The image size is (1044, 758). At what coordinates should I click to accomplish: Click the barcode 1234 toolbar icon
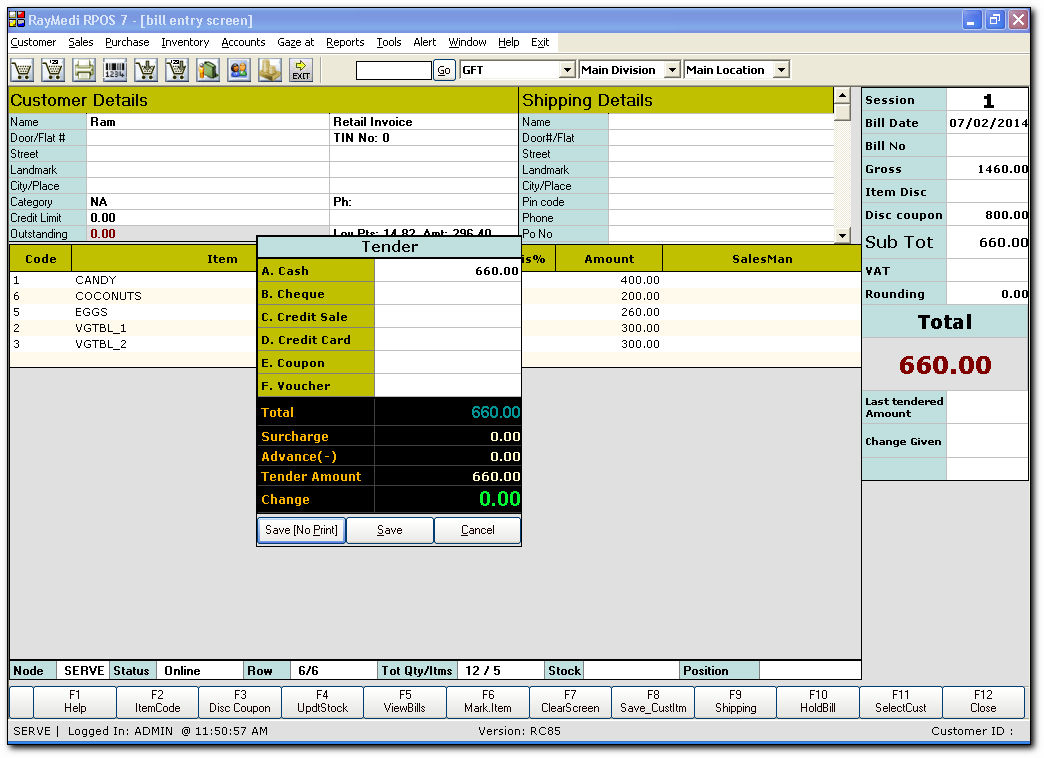click(x=115, y=70)
